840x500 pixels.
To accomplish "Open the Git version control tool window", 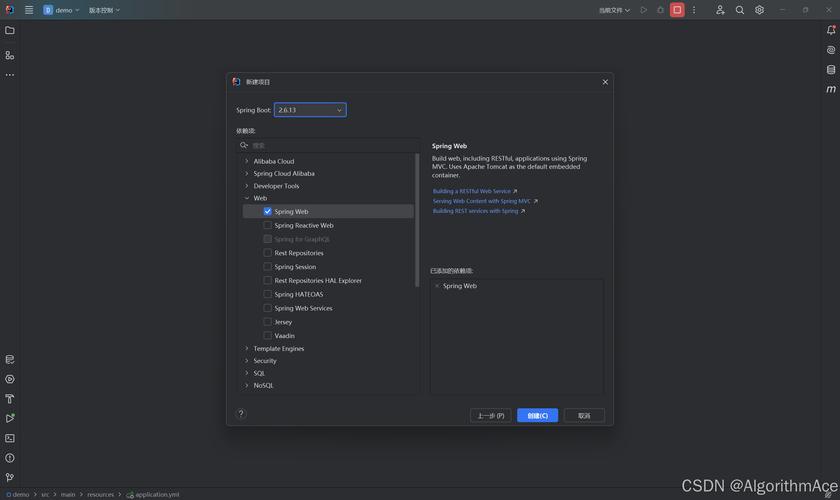I will pos(10,477).
